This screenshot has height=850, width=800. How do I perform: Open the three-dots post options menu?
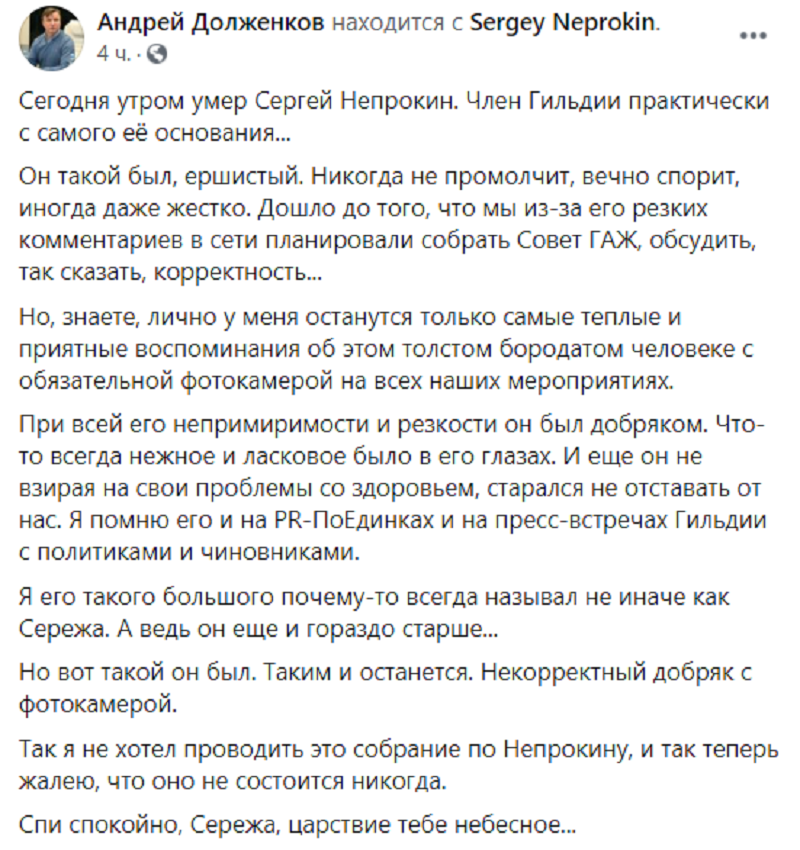753,36
